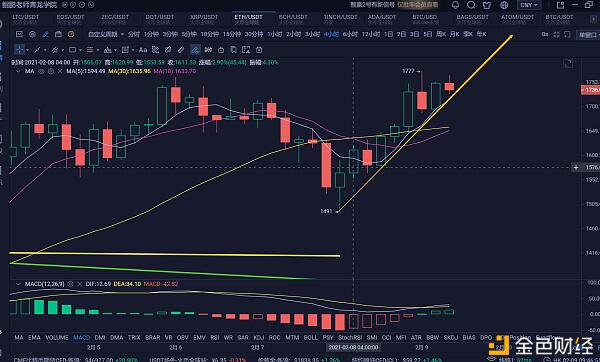Select the StochRSI indicator tab
The width and height of the screenshot is (600, 362).
pyautogui.click(x=350, y=338)
